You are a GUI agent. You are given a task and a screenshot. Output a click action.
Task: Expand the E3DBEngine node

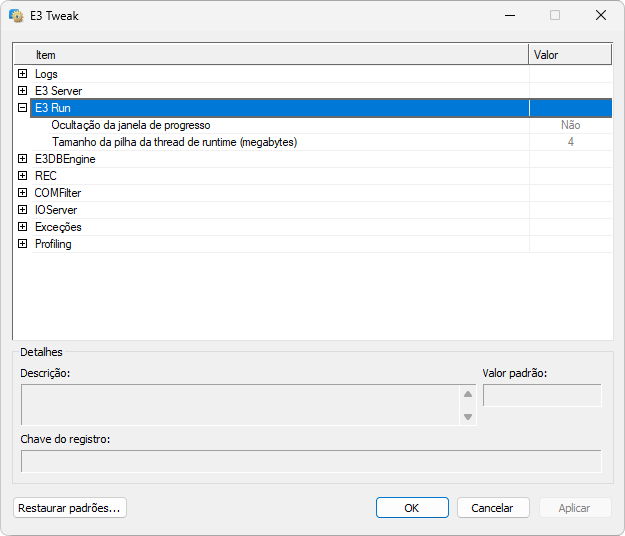[x=23, y=159]
